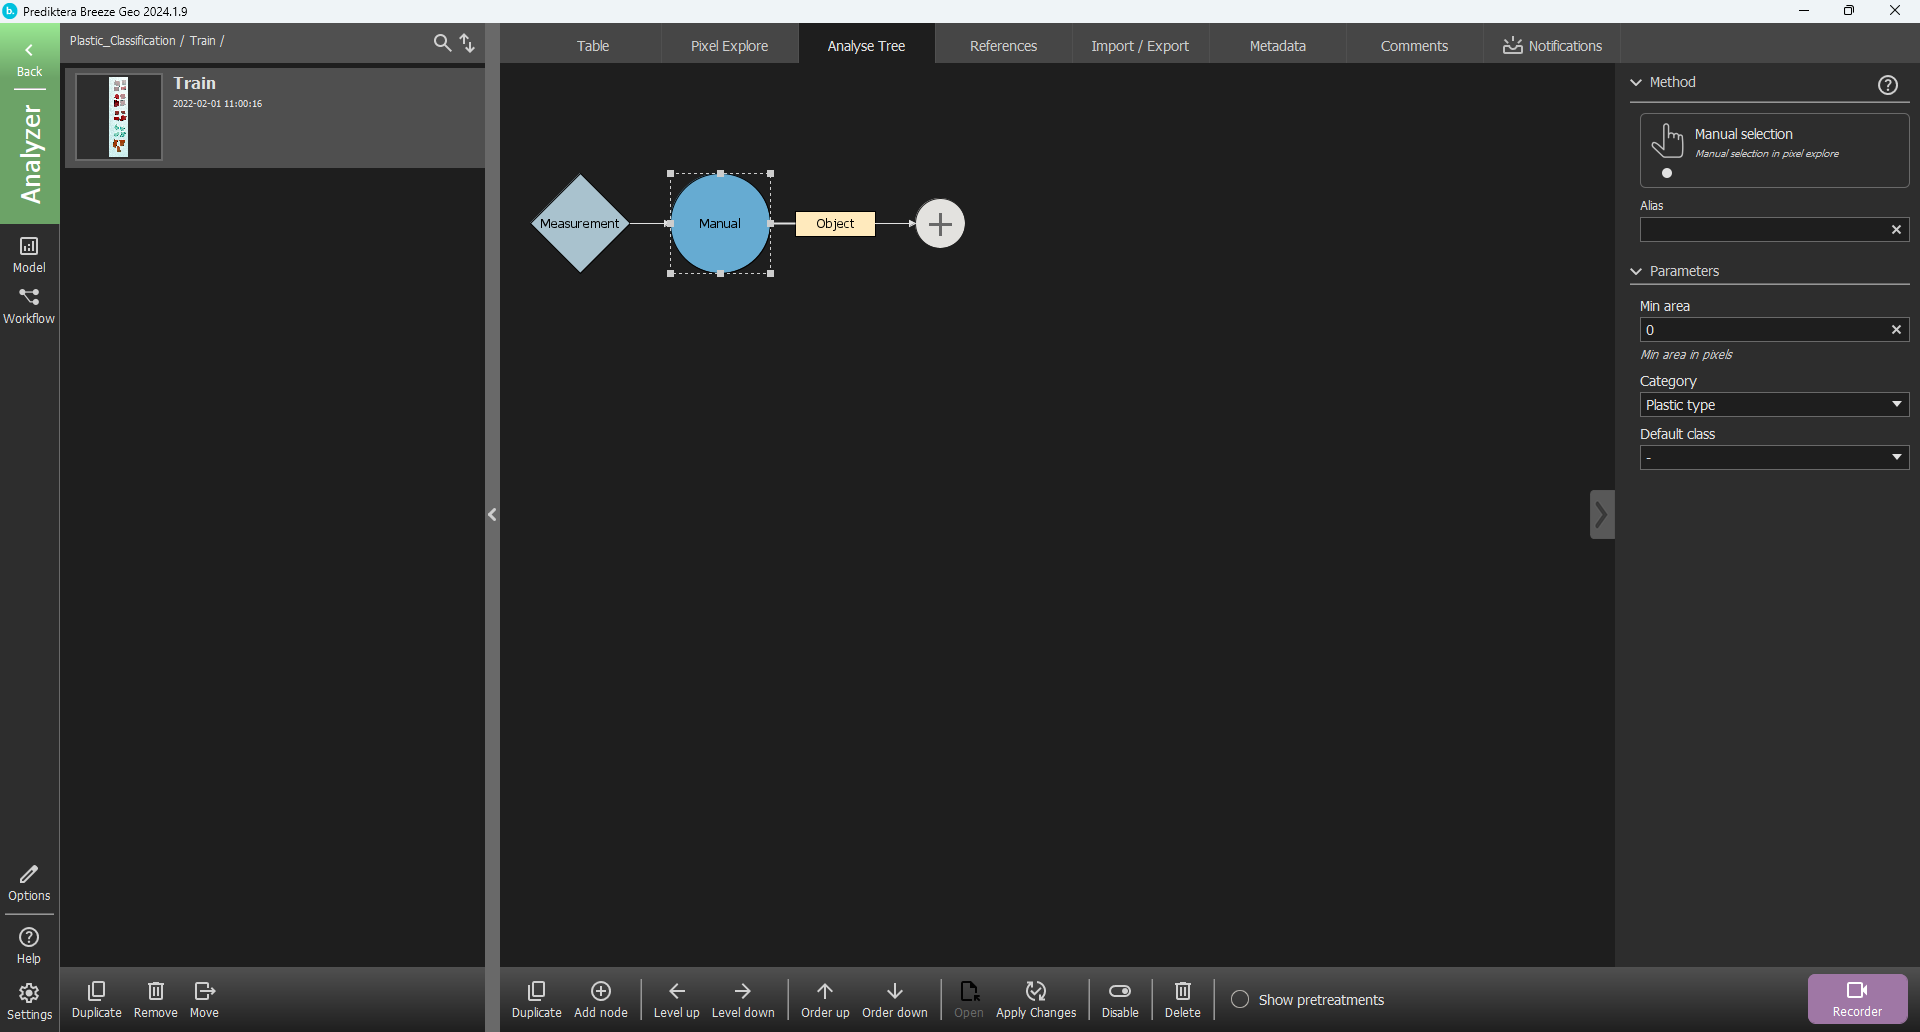Move node Level down
Viewport: 1920px width, 1032px height.
(x=742, y=999)
